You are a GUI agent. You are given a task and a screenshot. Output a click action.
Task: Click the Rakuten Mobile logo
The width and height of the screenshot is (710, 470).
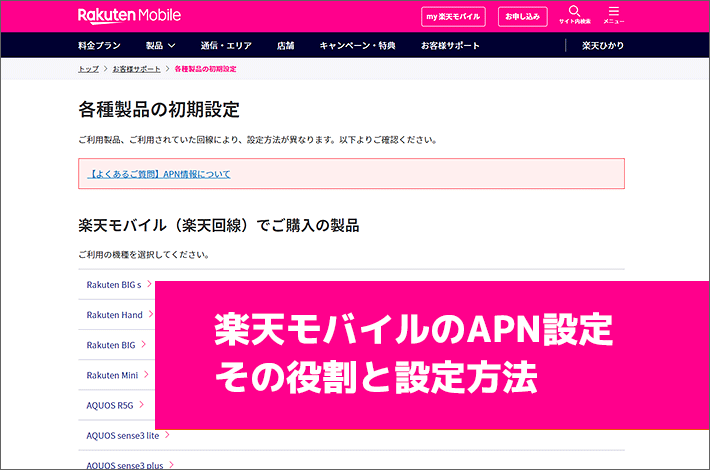tap(129, 15)
